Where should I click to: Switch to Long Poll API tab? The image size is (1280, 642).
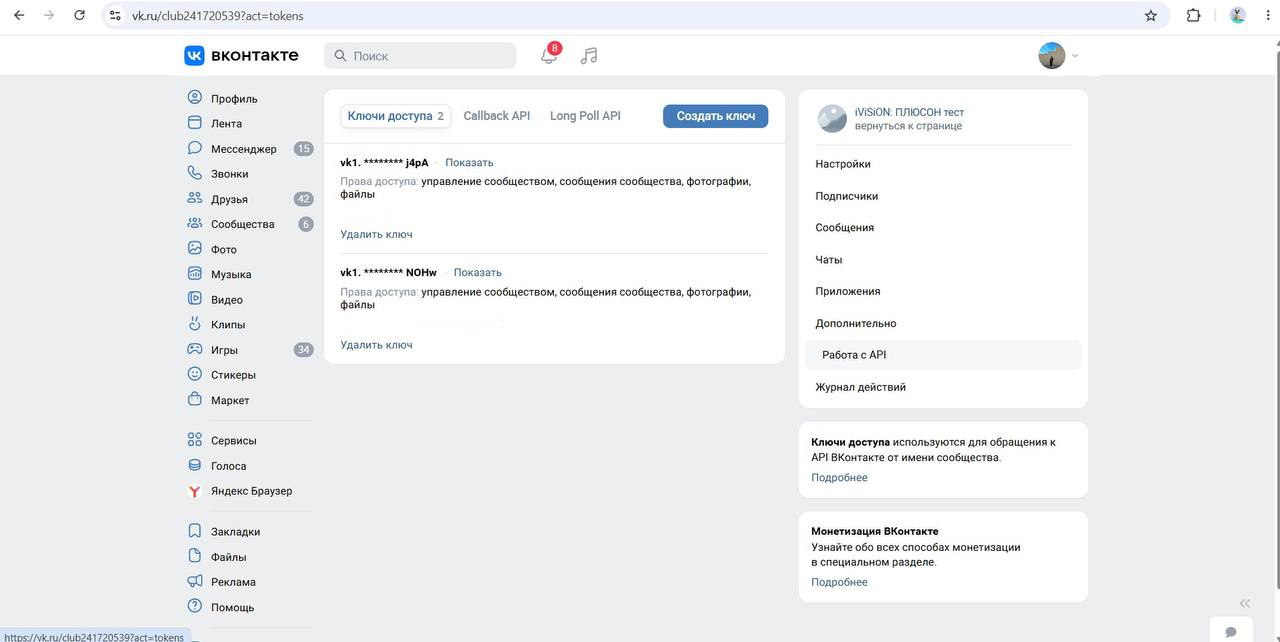[585, 116]
